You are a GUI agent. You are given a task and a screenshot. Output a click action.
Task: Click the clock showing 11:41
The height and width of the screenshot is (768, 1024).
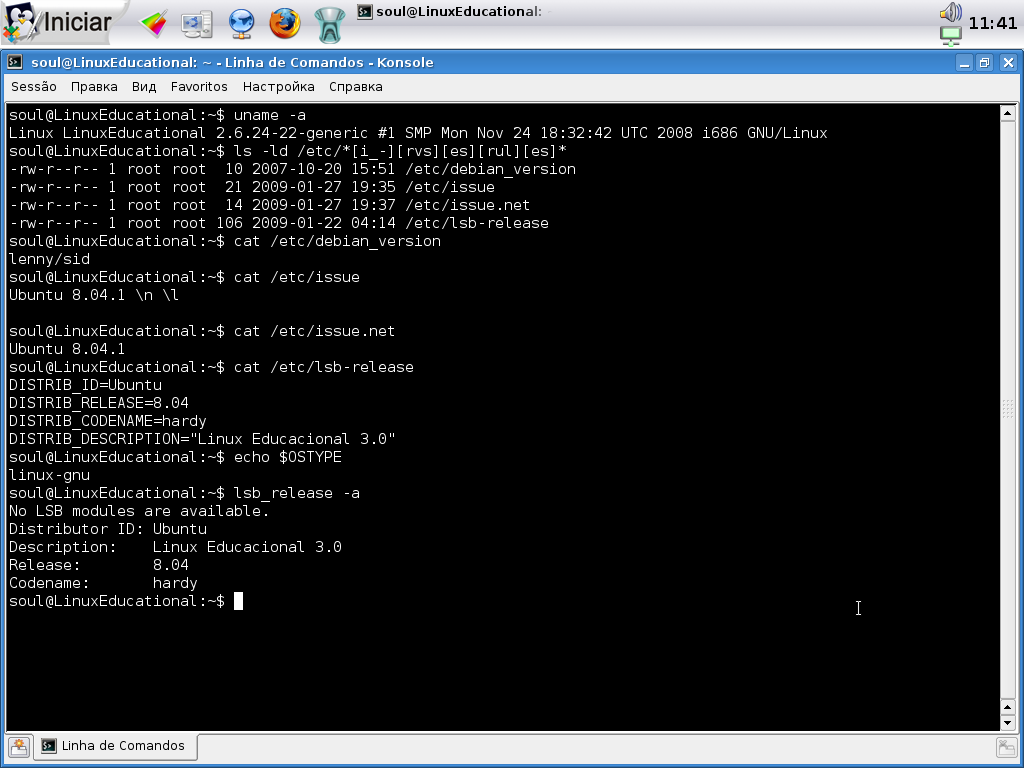[993, 24]
